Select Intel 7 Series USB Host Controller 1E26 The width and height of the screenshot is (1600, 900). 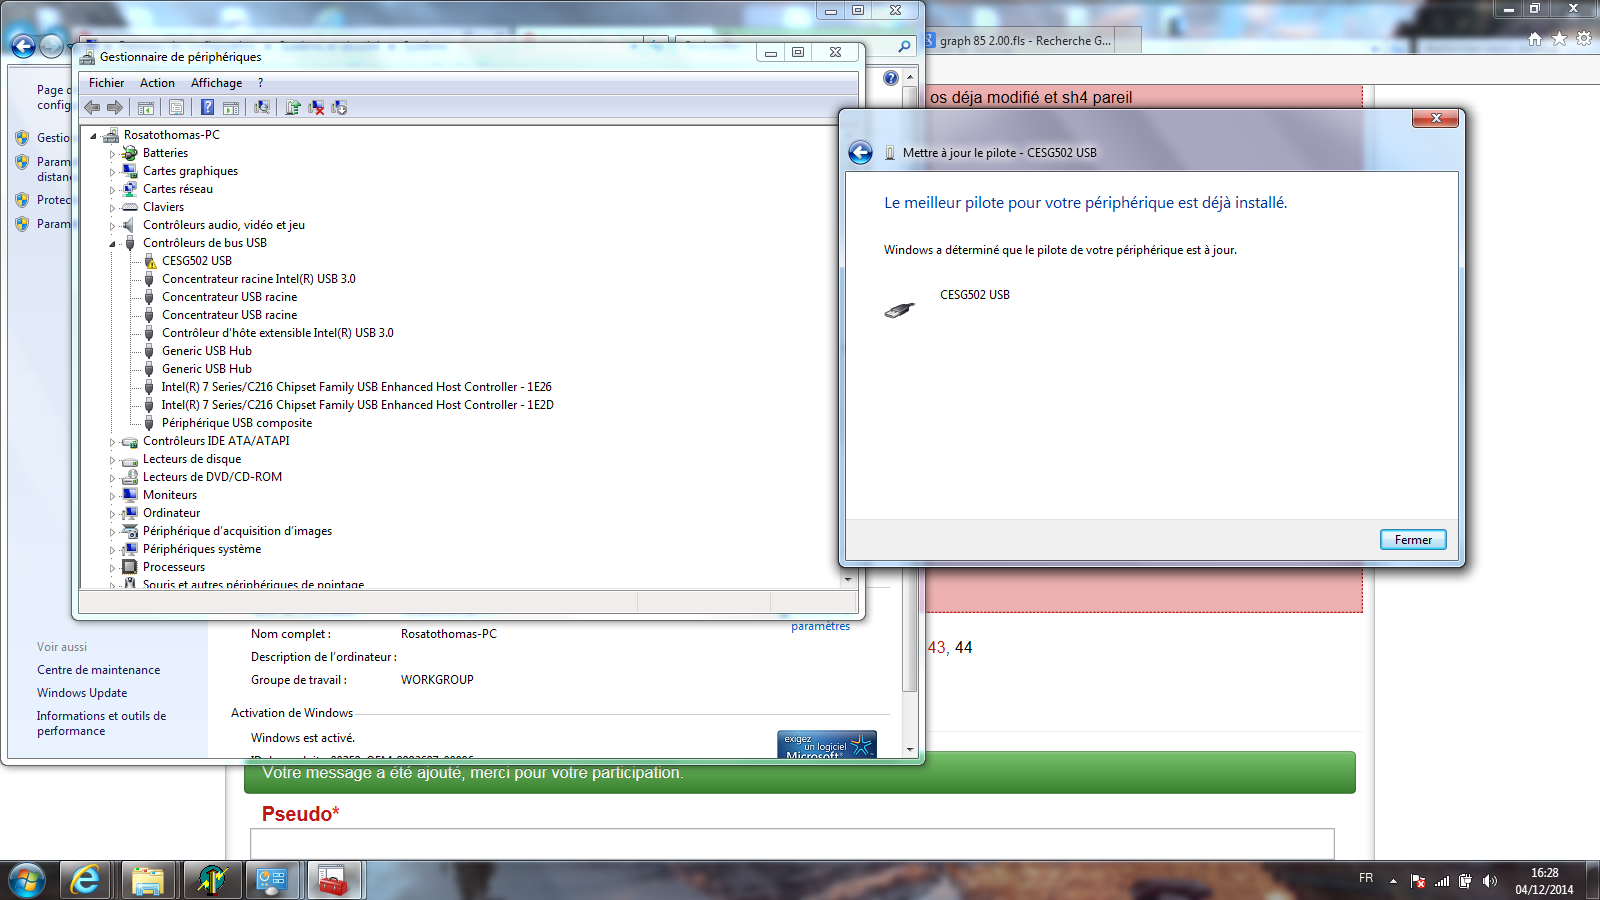click(356, 387)
